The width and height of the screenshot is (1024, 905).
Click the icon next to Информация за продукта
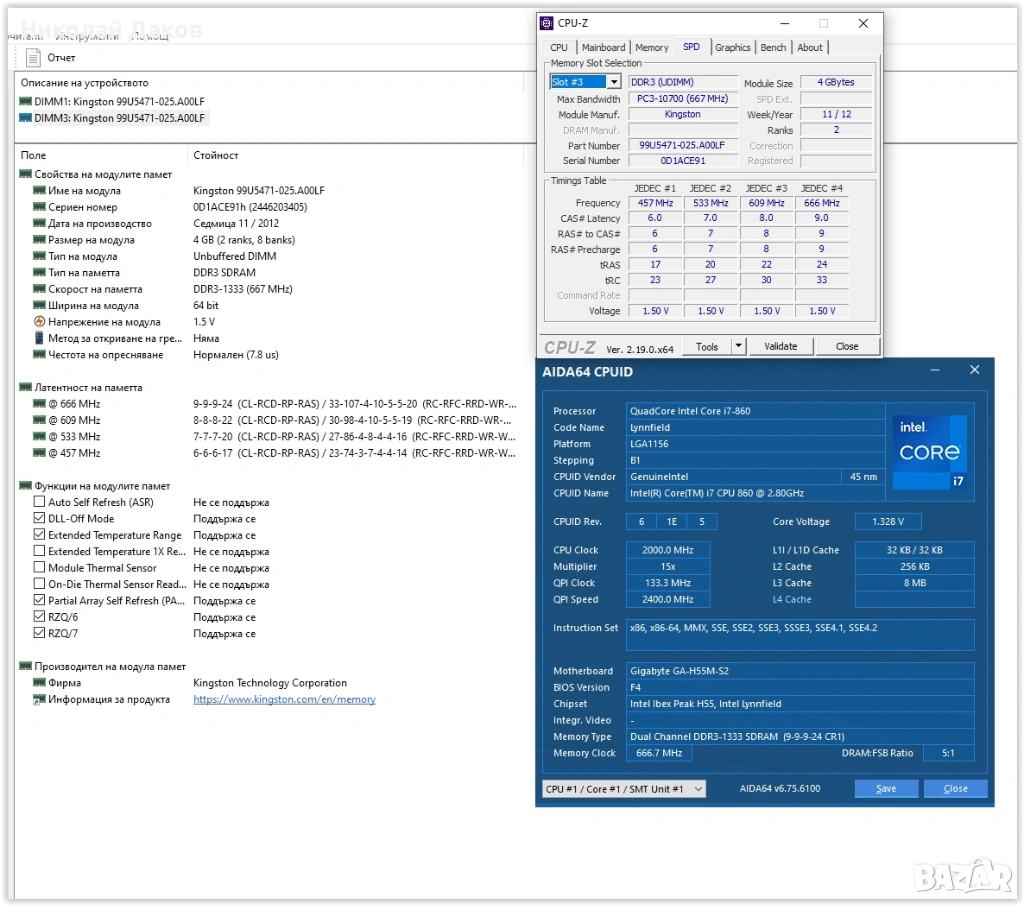click(x=40, y=700)
